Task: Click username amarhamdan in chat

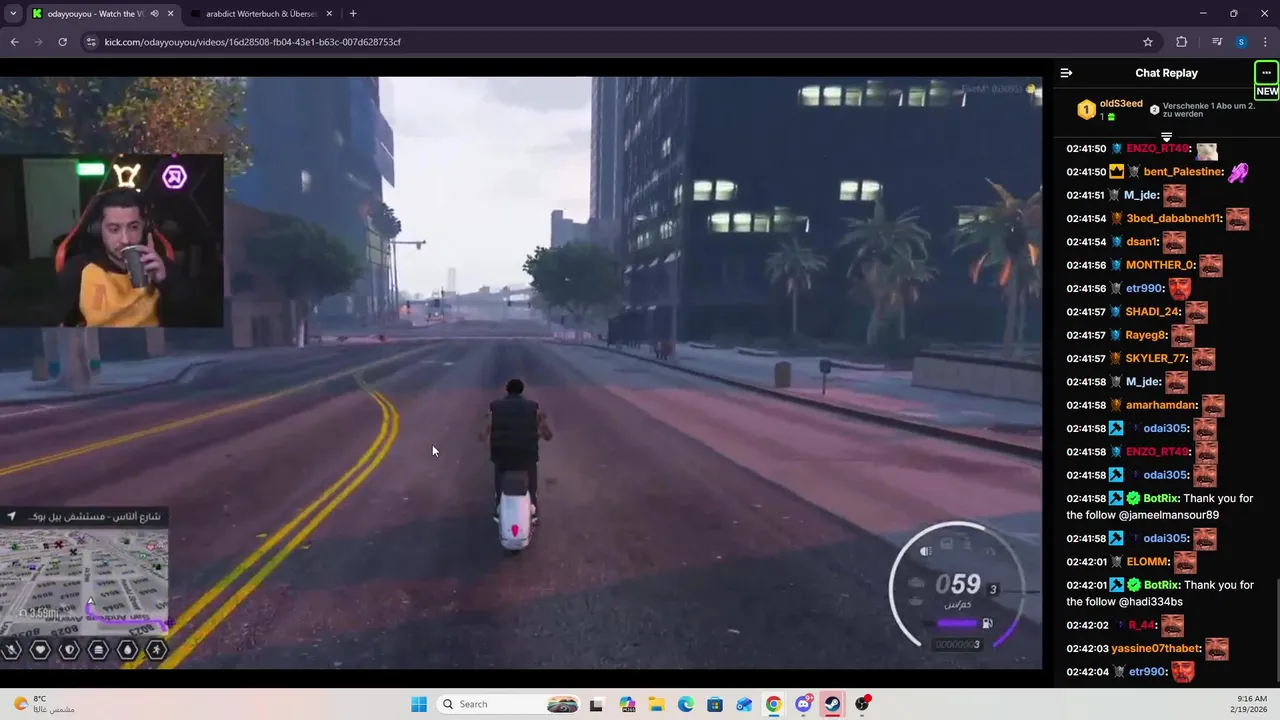Action: tap(1161, 406)
